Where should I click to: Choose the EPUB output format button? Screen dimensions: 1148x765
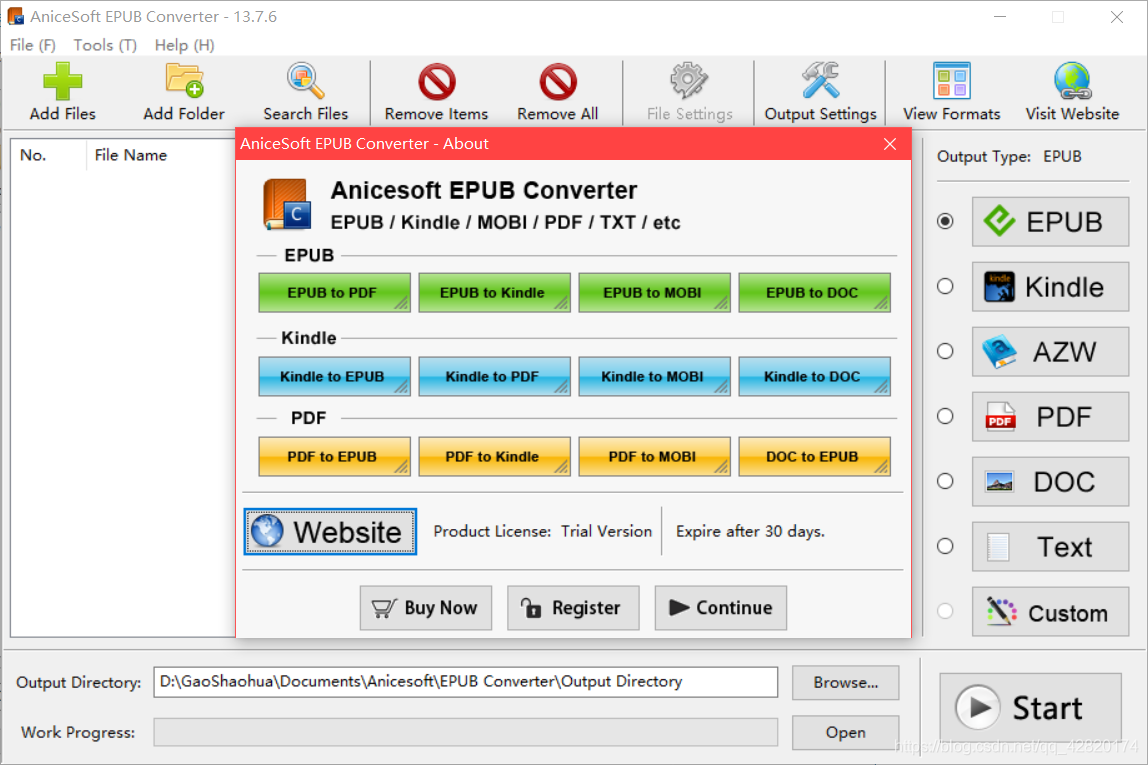pyautogui.click(x=1050, y=222)
